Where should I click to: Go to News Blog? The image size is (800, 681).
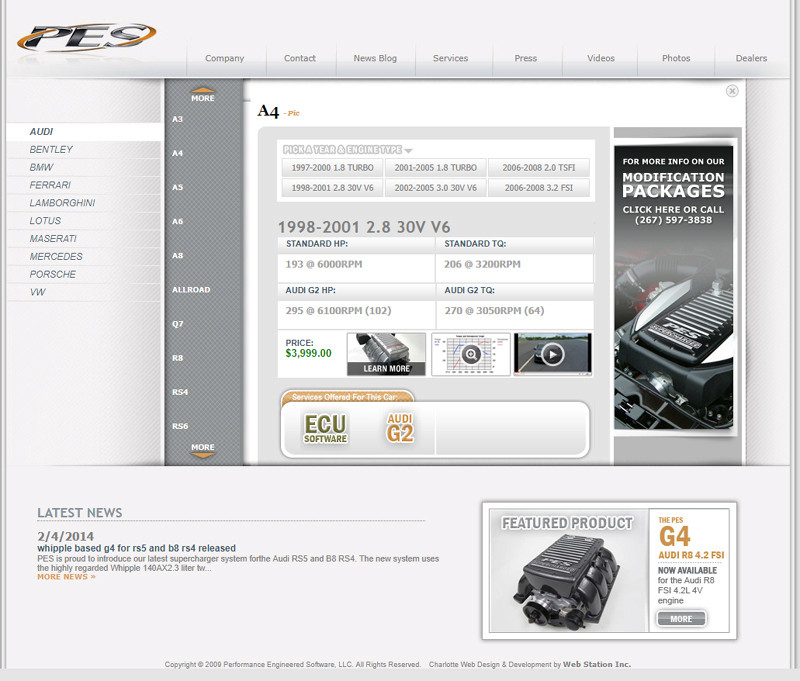[x=375, y=58]
